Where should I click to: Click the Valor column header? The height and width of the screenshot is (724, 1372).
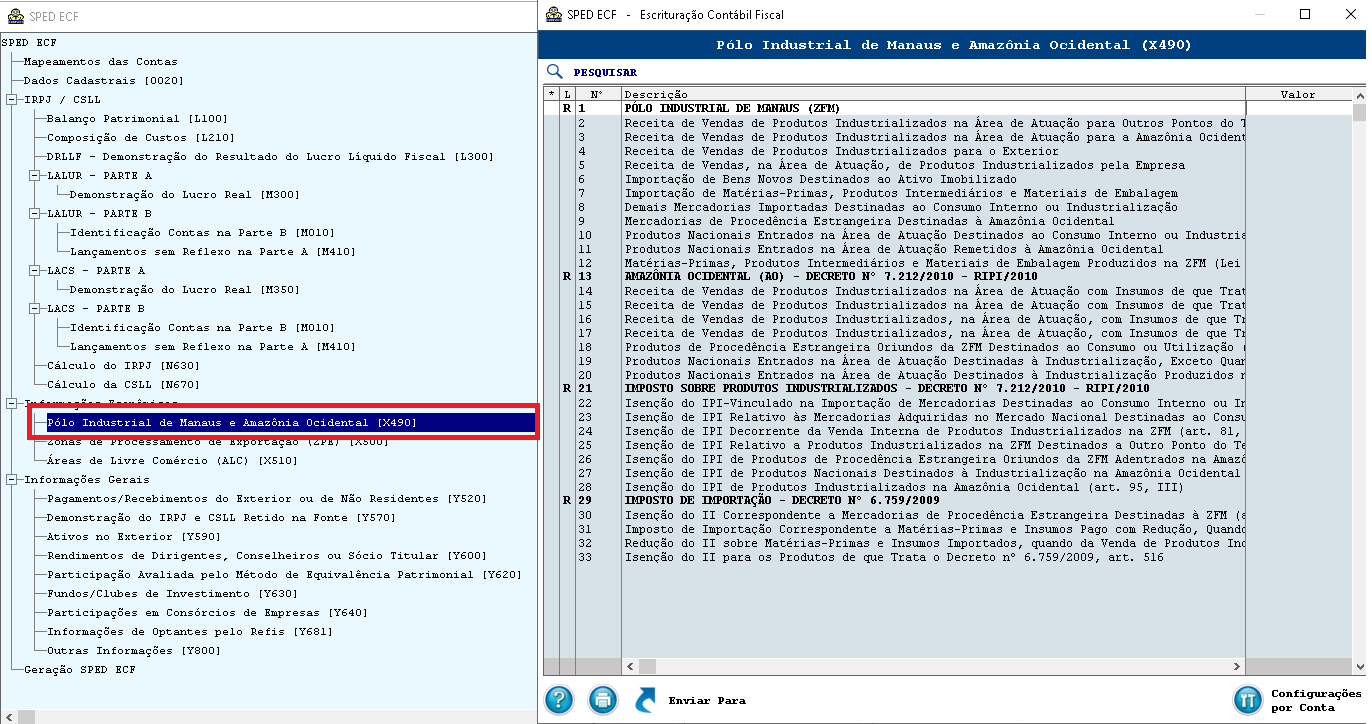click(x=1298, y=94)
